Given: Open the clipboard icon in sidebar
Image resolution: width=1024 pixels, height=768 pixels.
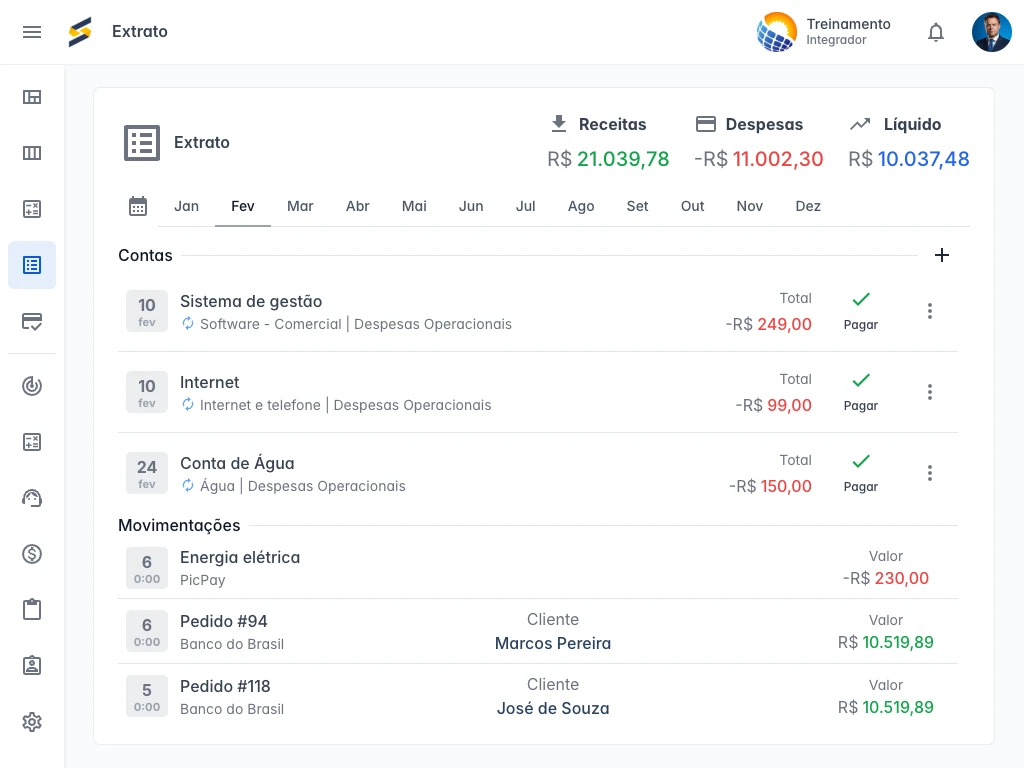Looking at the screenshot, I should coord(32,610).
